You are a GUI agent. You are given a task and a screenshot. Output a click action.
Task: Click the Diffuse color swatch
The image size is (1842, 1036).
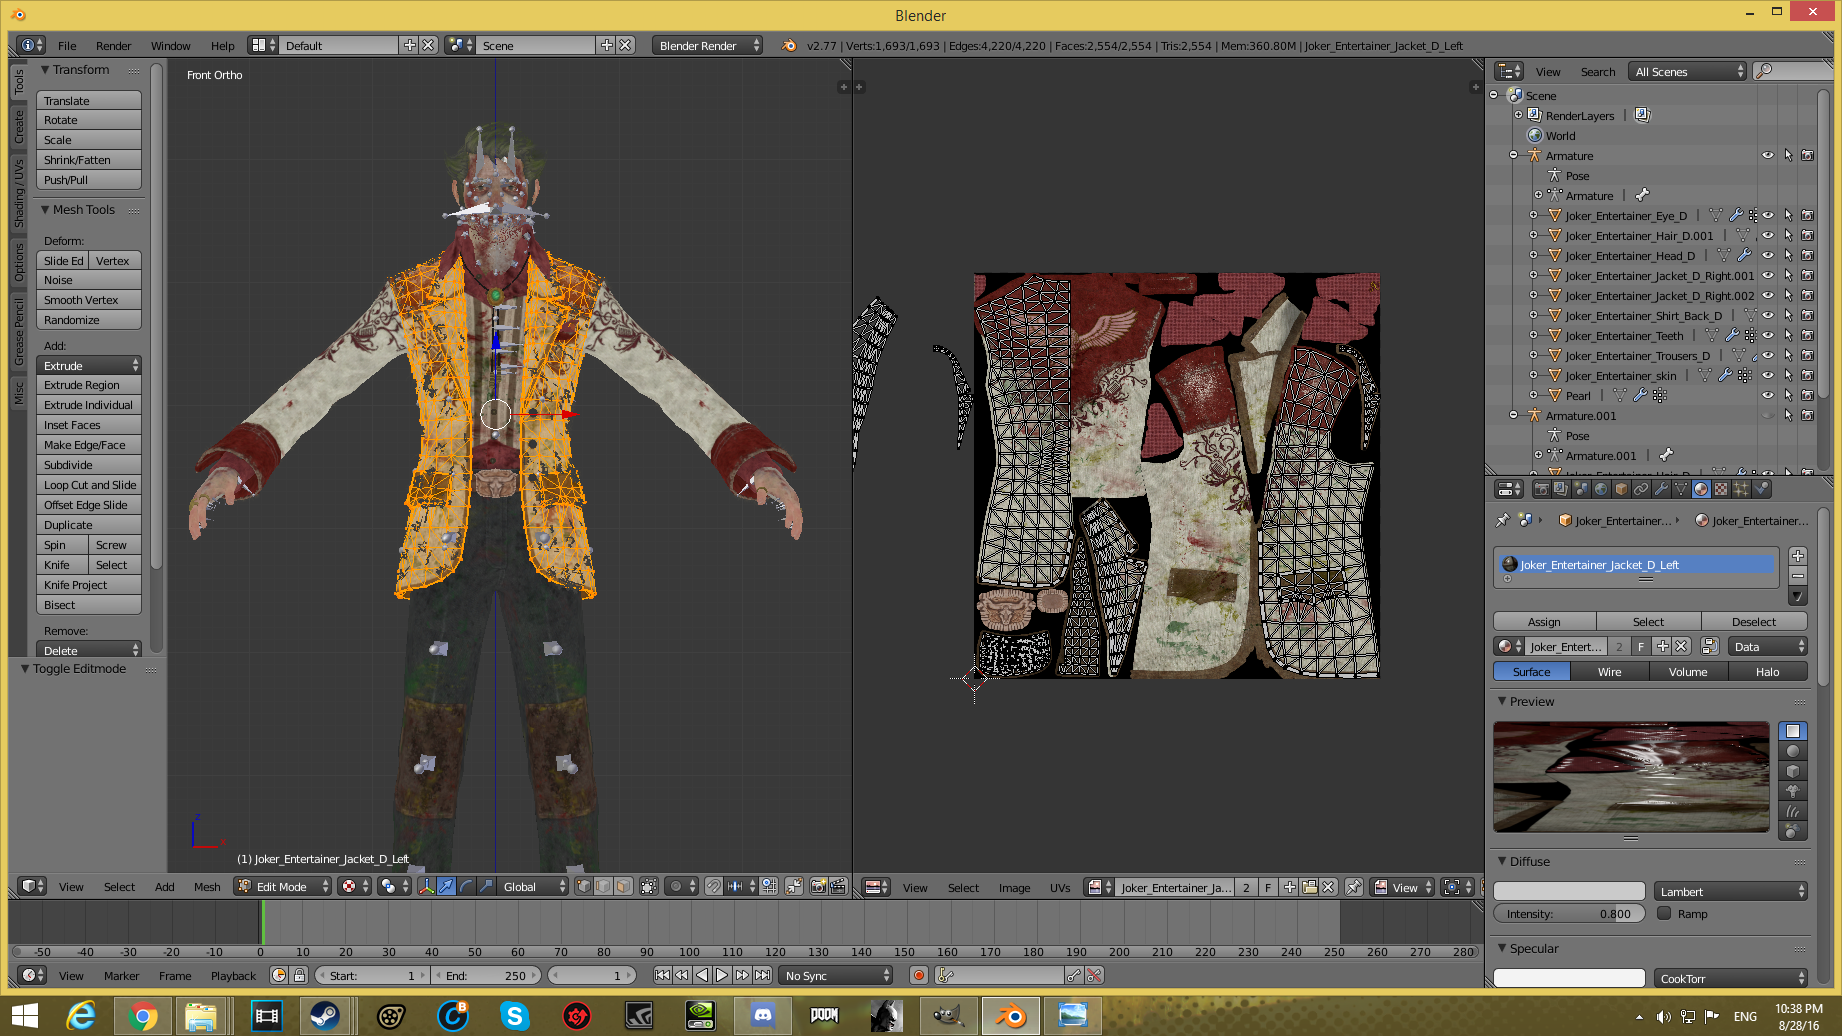(1568, 891)
